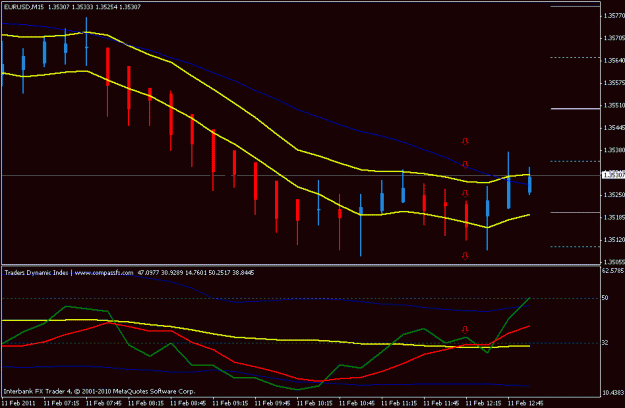625x408 pixels.
Task: Click the 1.35510 price scale value
Action: (x=614, y=105)
